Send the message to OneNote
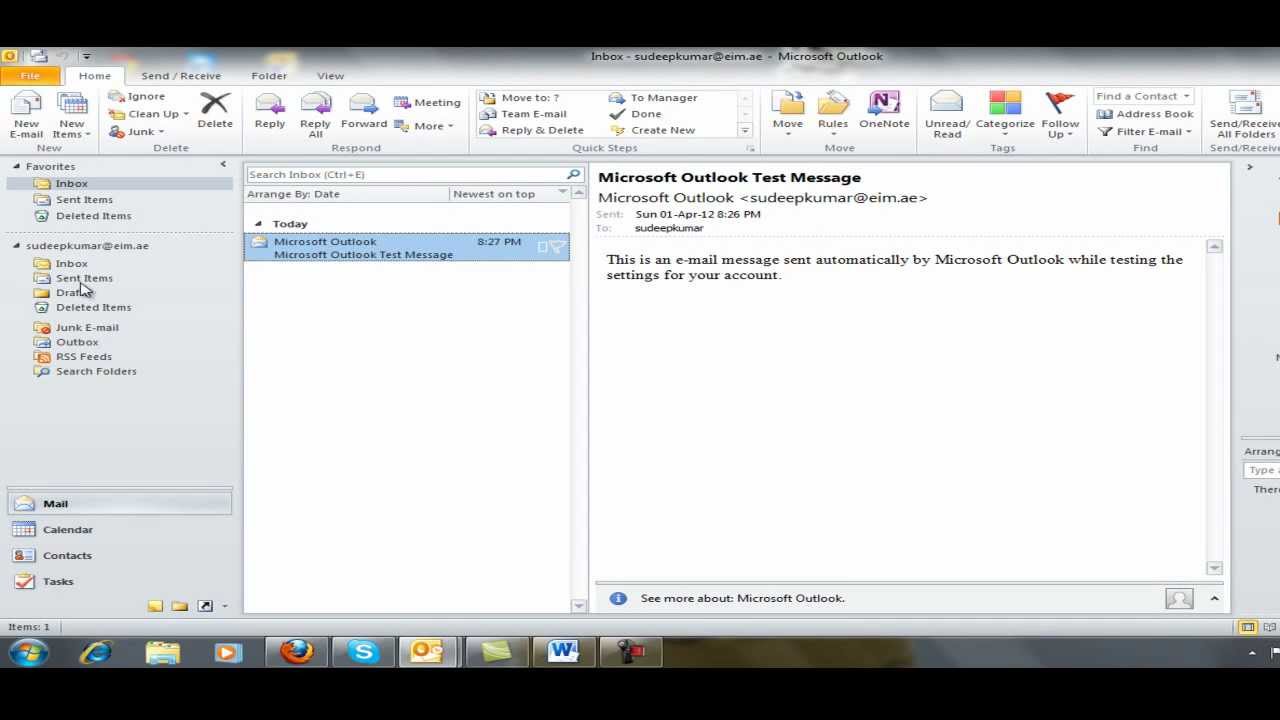This screenshot has width=1280, height=720. (884, 111)
